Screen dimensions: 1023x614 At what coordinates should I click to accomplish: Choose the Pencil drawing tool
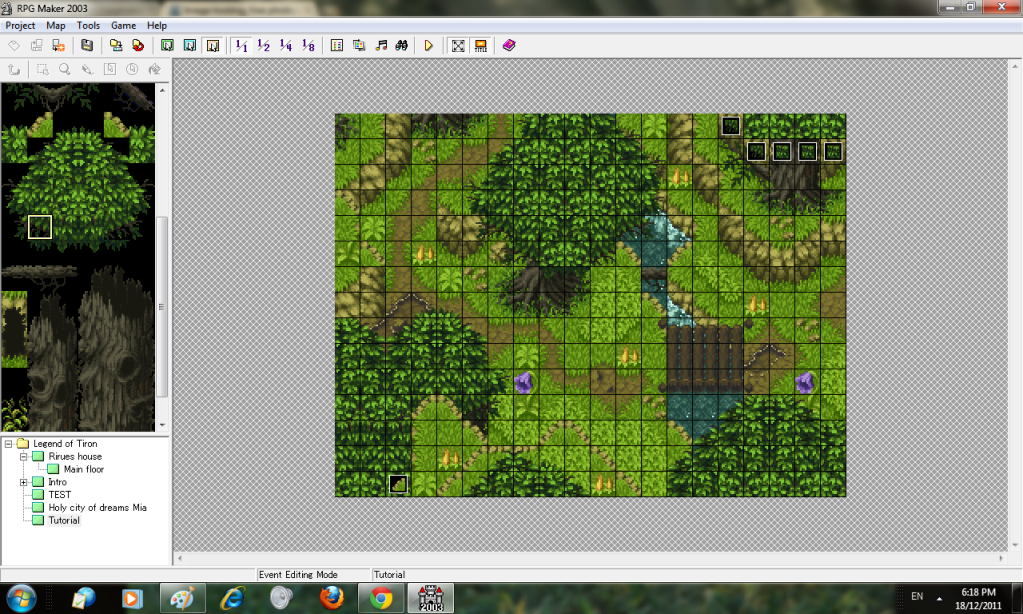[x=87, y=69]
